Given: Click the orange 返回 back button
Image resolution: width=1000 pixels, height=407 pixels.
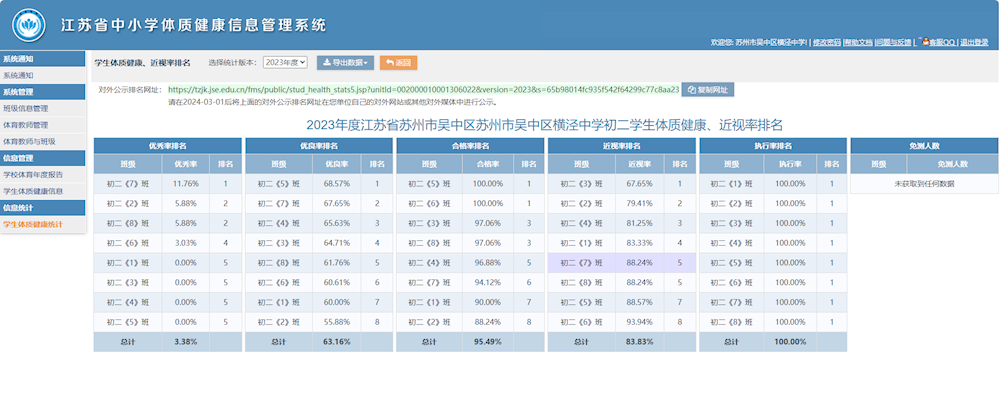Looking at the screenshot, I should 399,63.
